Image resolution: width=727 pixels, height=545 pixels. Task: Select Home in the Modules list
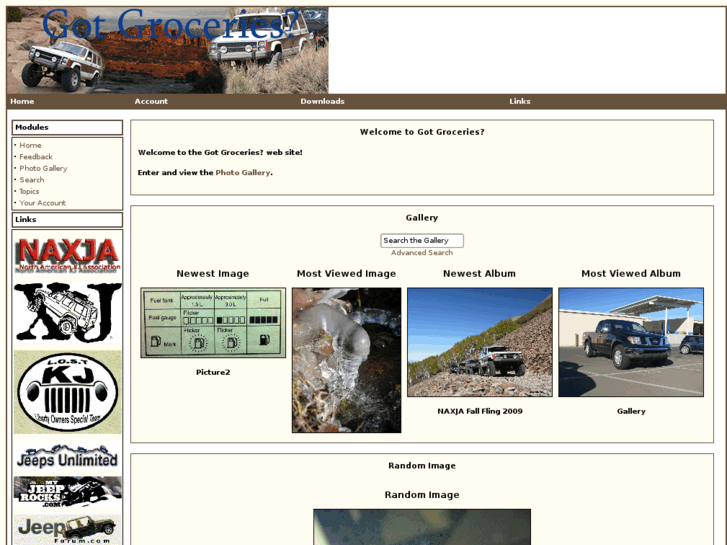click(x=30, y=145)
